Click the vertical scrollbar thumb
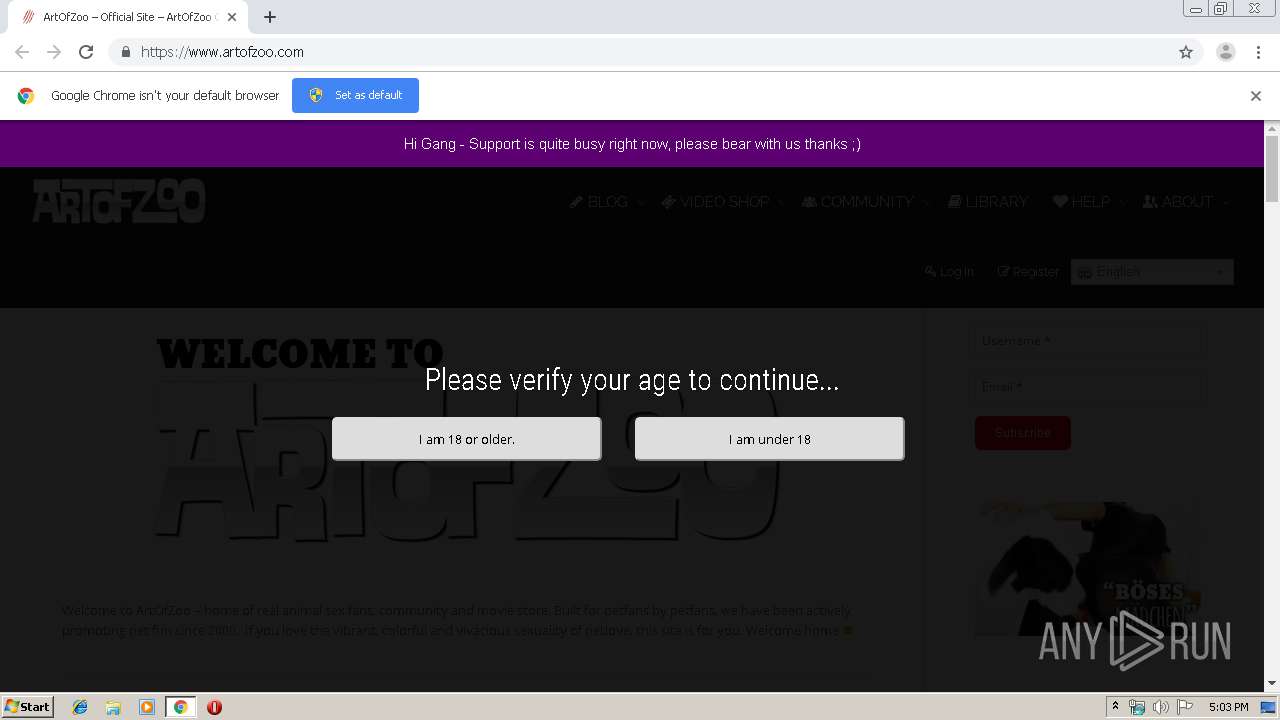 pyautogui.click(x=1272, y=170)
